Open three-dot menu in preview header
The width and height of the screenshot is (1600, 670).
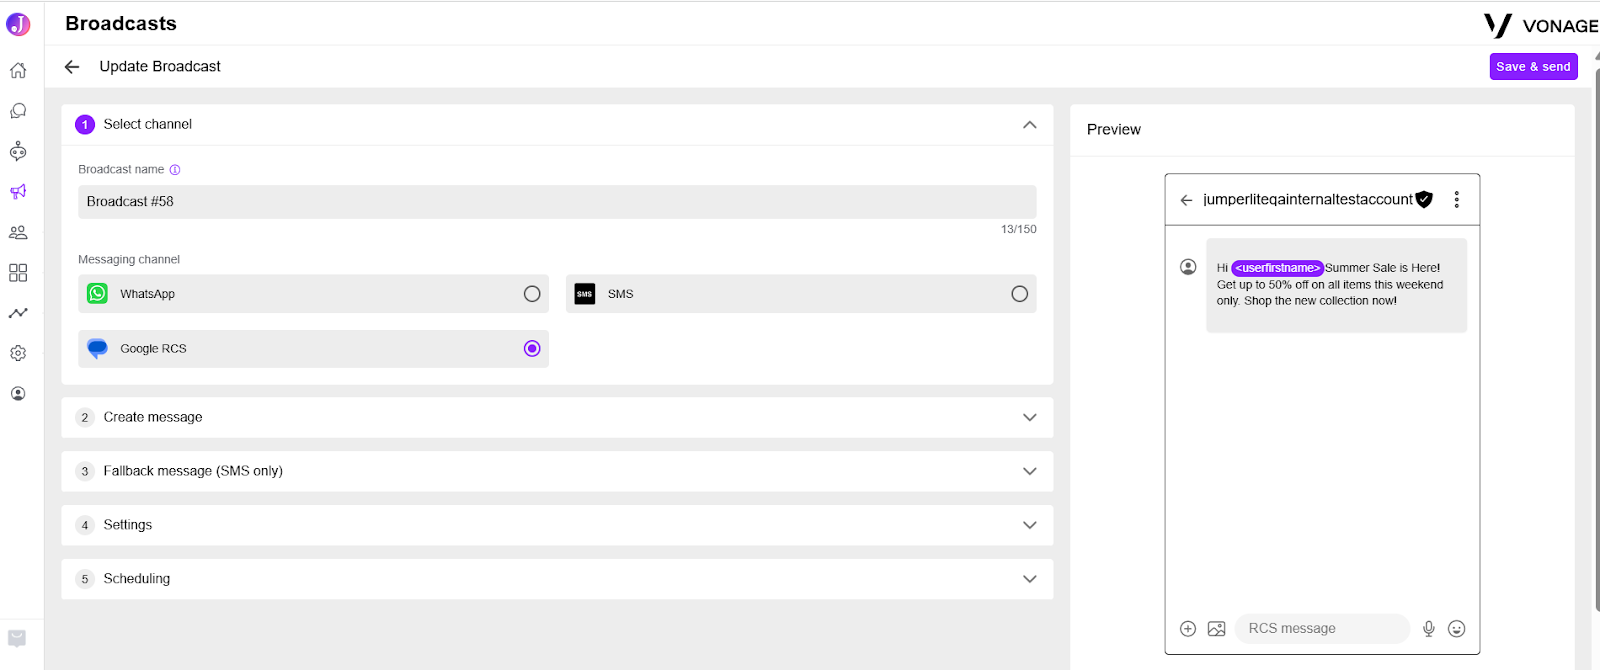point(1457,200)
